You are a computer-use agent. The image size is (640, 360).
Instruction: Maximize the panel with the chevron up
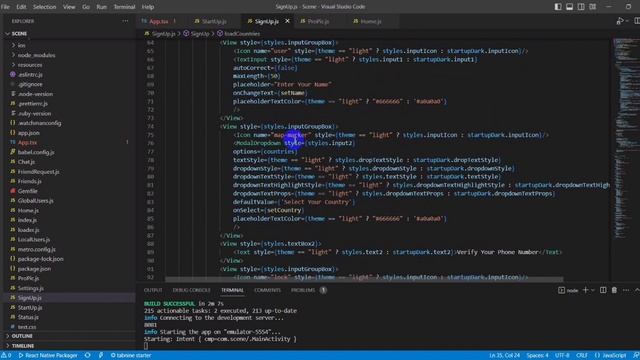click(637, 290)
